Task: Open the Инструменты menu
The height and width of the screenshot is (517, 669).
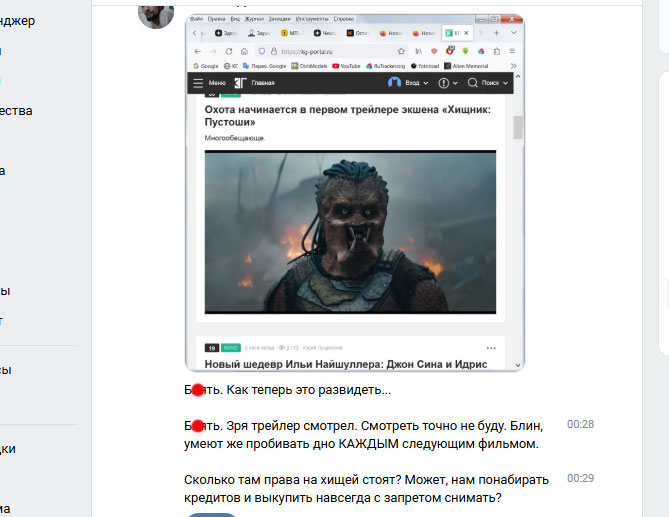Action: click(x=312, y=19)
